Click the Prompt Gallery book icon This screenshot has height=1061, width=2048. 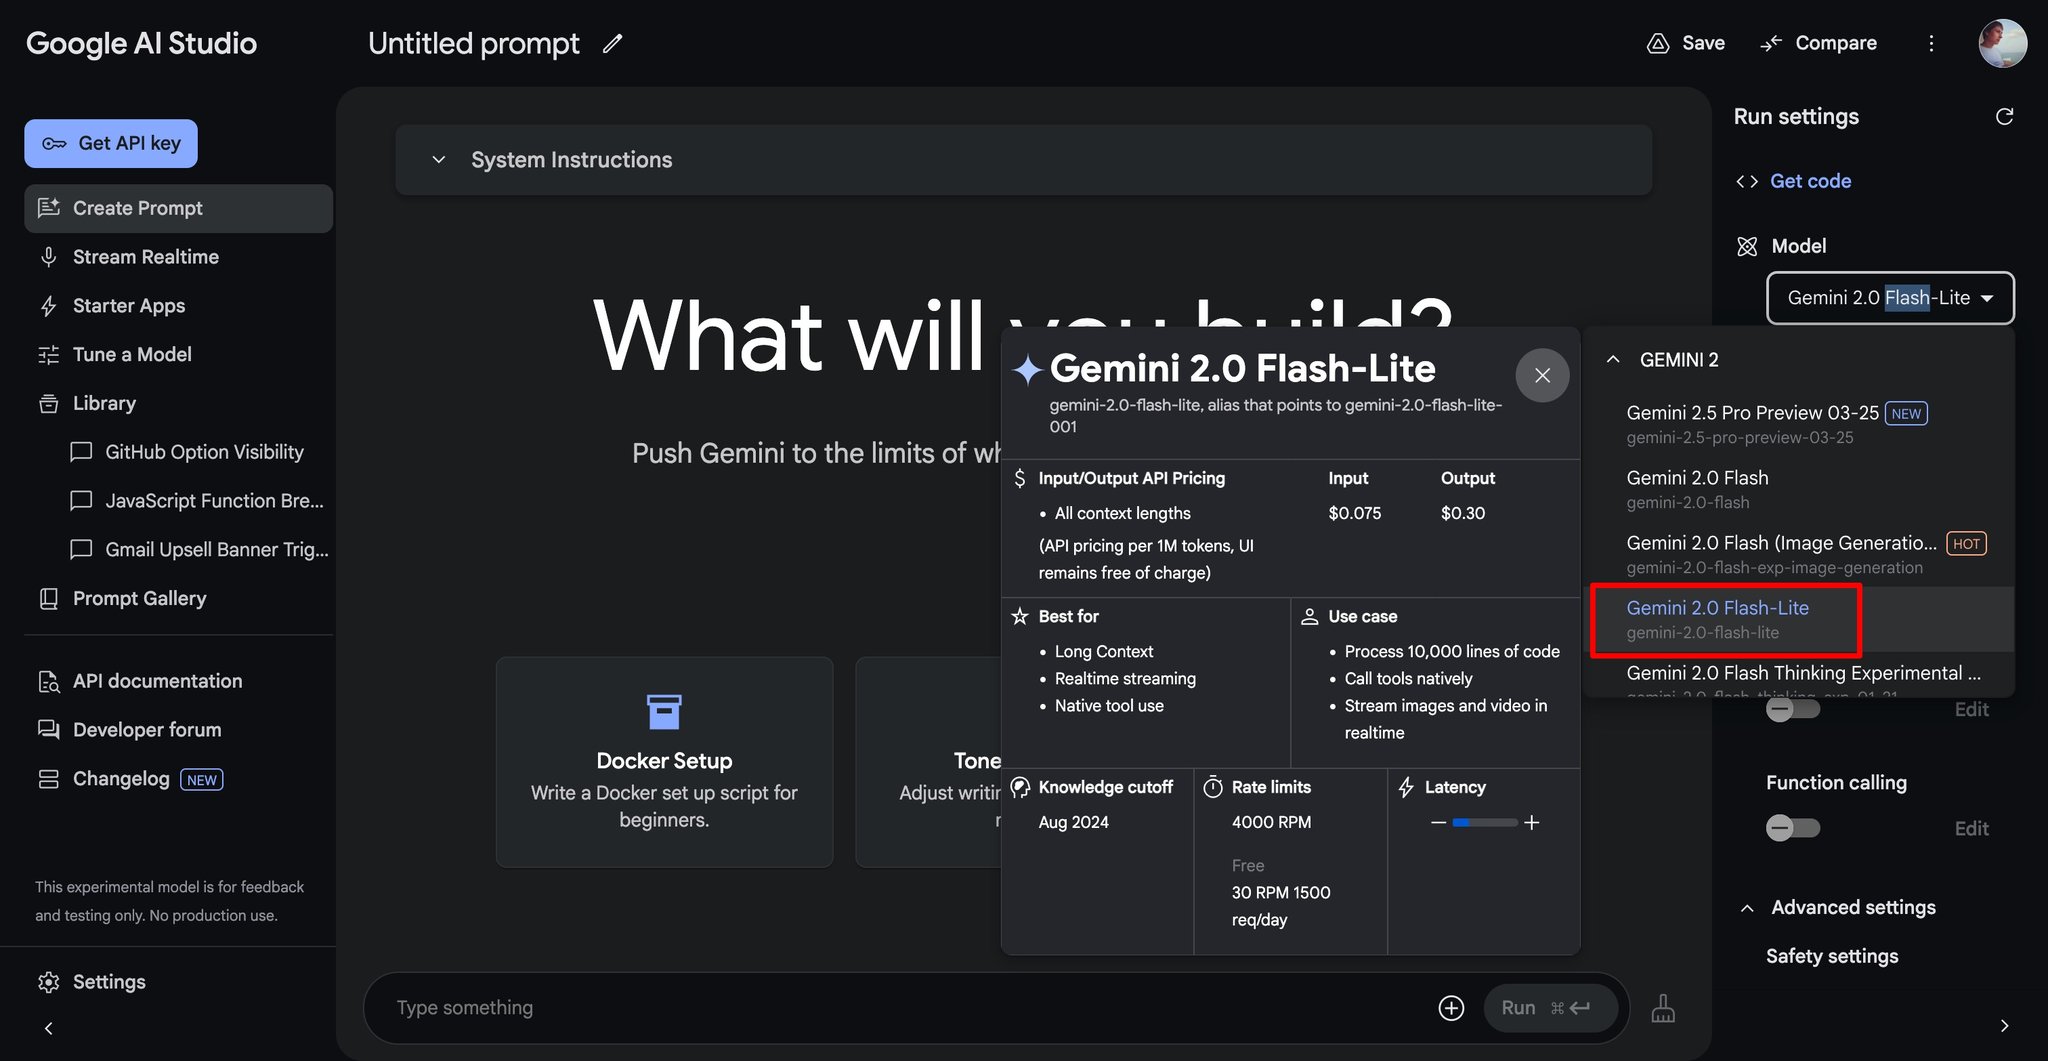[x=48, y=599]
